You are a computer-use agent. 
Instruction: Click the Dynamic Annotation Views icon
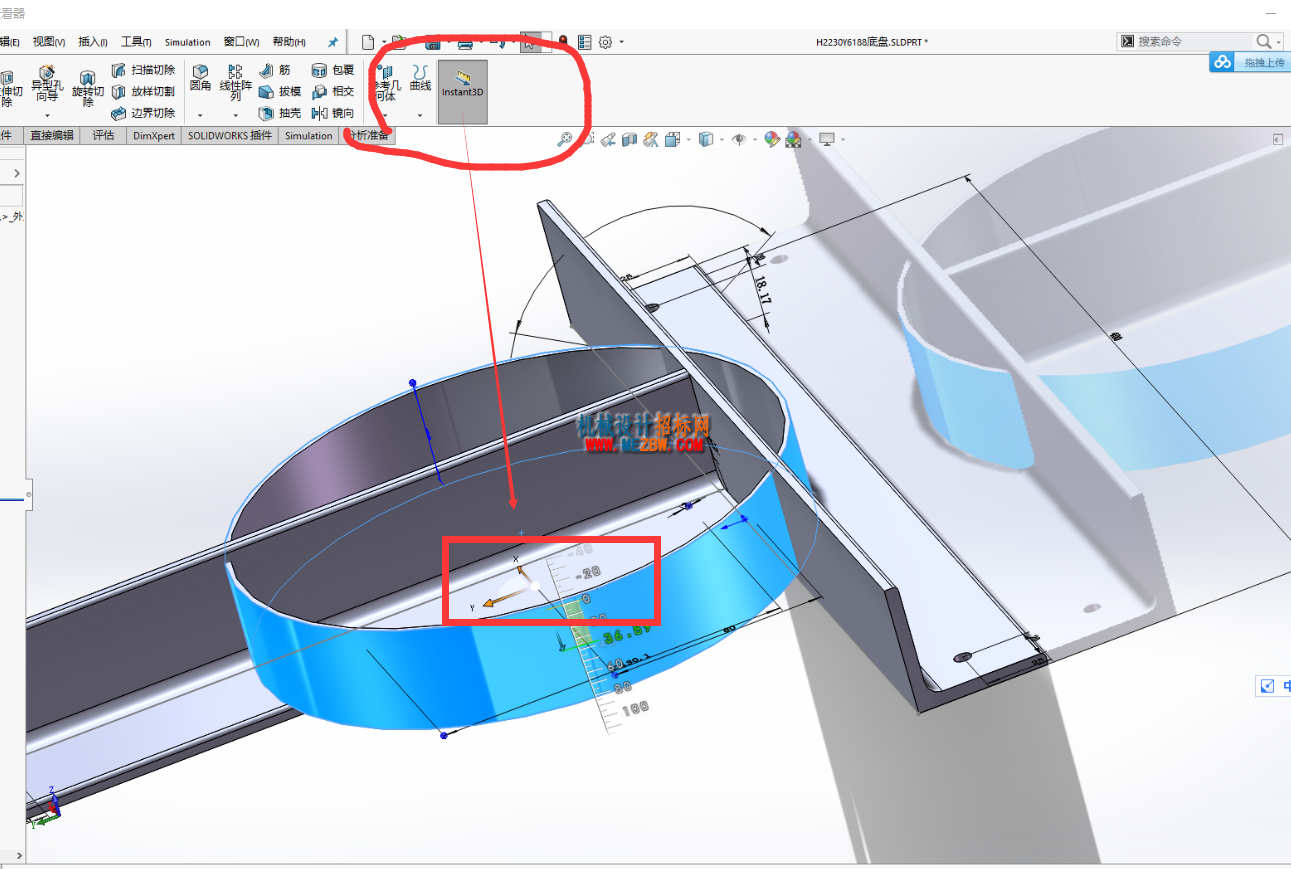[x=650, y=140]
